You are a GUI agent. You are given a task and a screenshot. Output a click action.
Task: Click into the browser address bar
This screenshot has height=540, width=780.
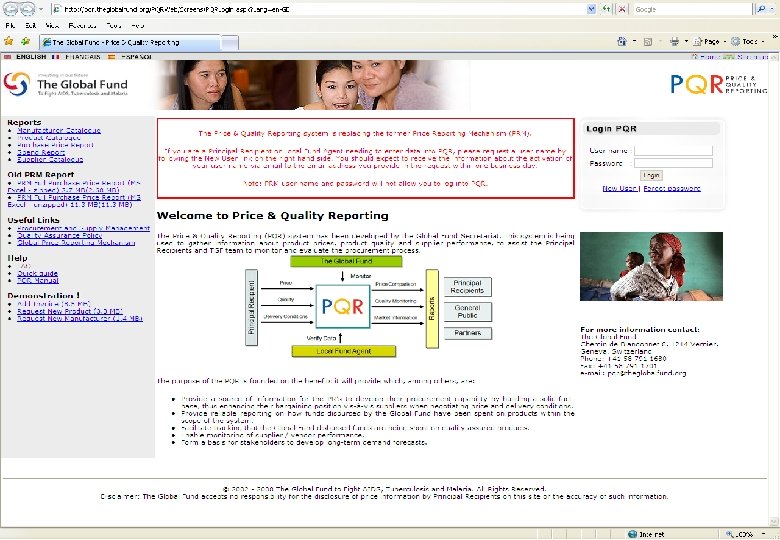click(x=318, y=9)
